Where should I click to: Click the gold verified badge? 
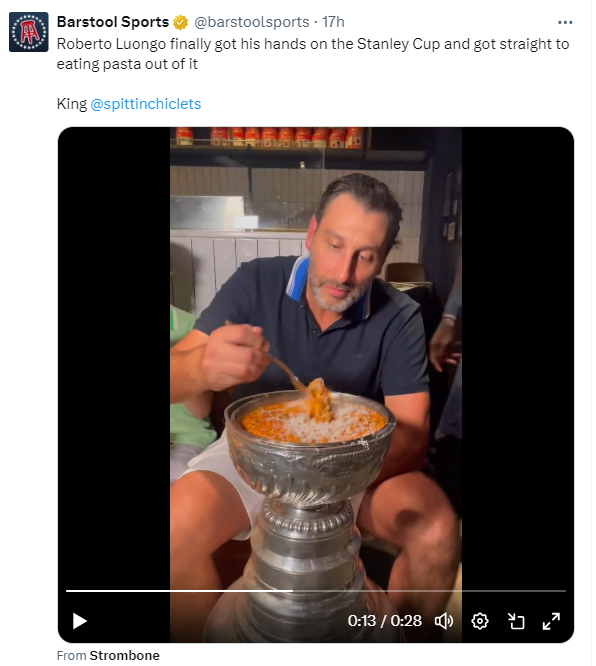point(181,22)
